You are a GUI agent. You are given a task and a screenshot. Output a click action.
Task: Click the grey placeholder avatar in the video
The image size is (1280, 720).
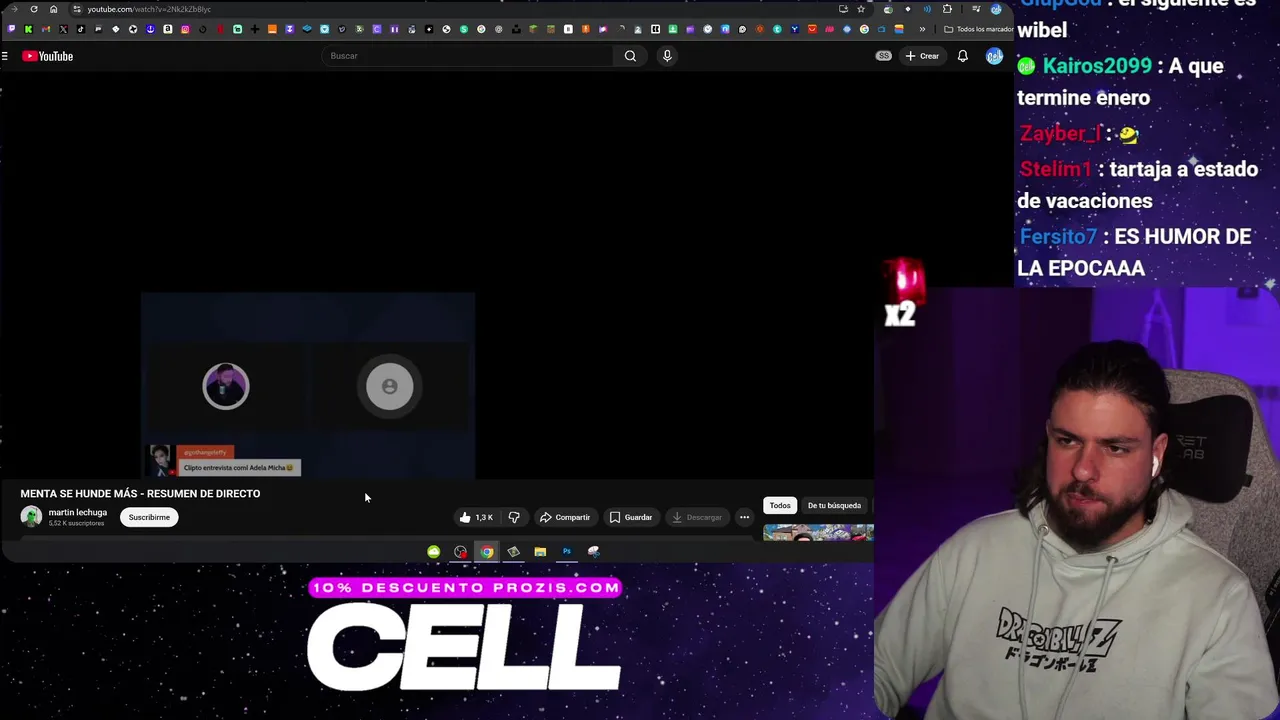pos(390,386)
